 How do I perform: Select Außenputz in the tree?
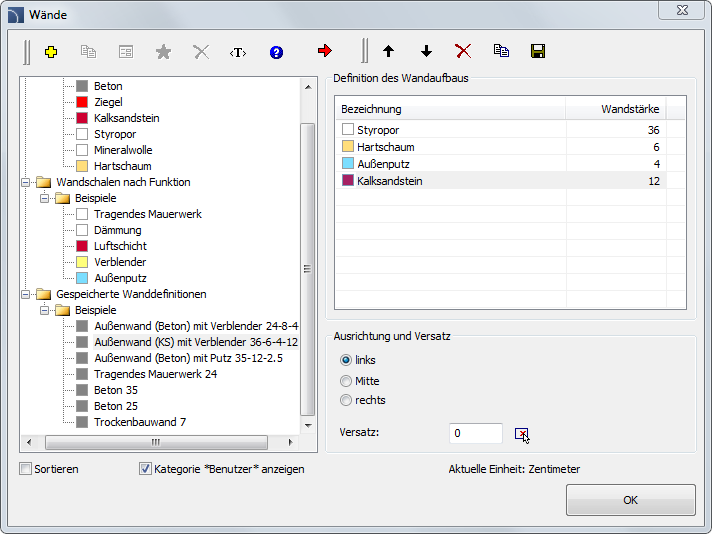coord(120,278)
